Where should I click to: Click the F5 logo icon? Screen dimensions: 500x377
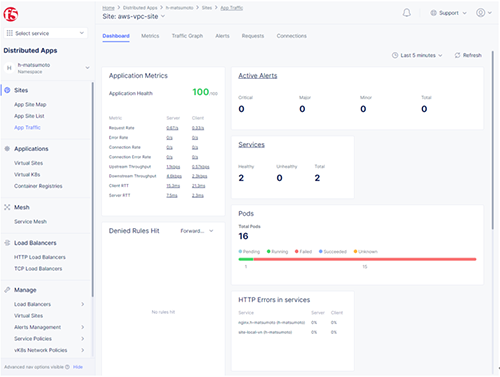[11, 14]
